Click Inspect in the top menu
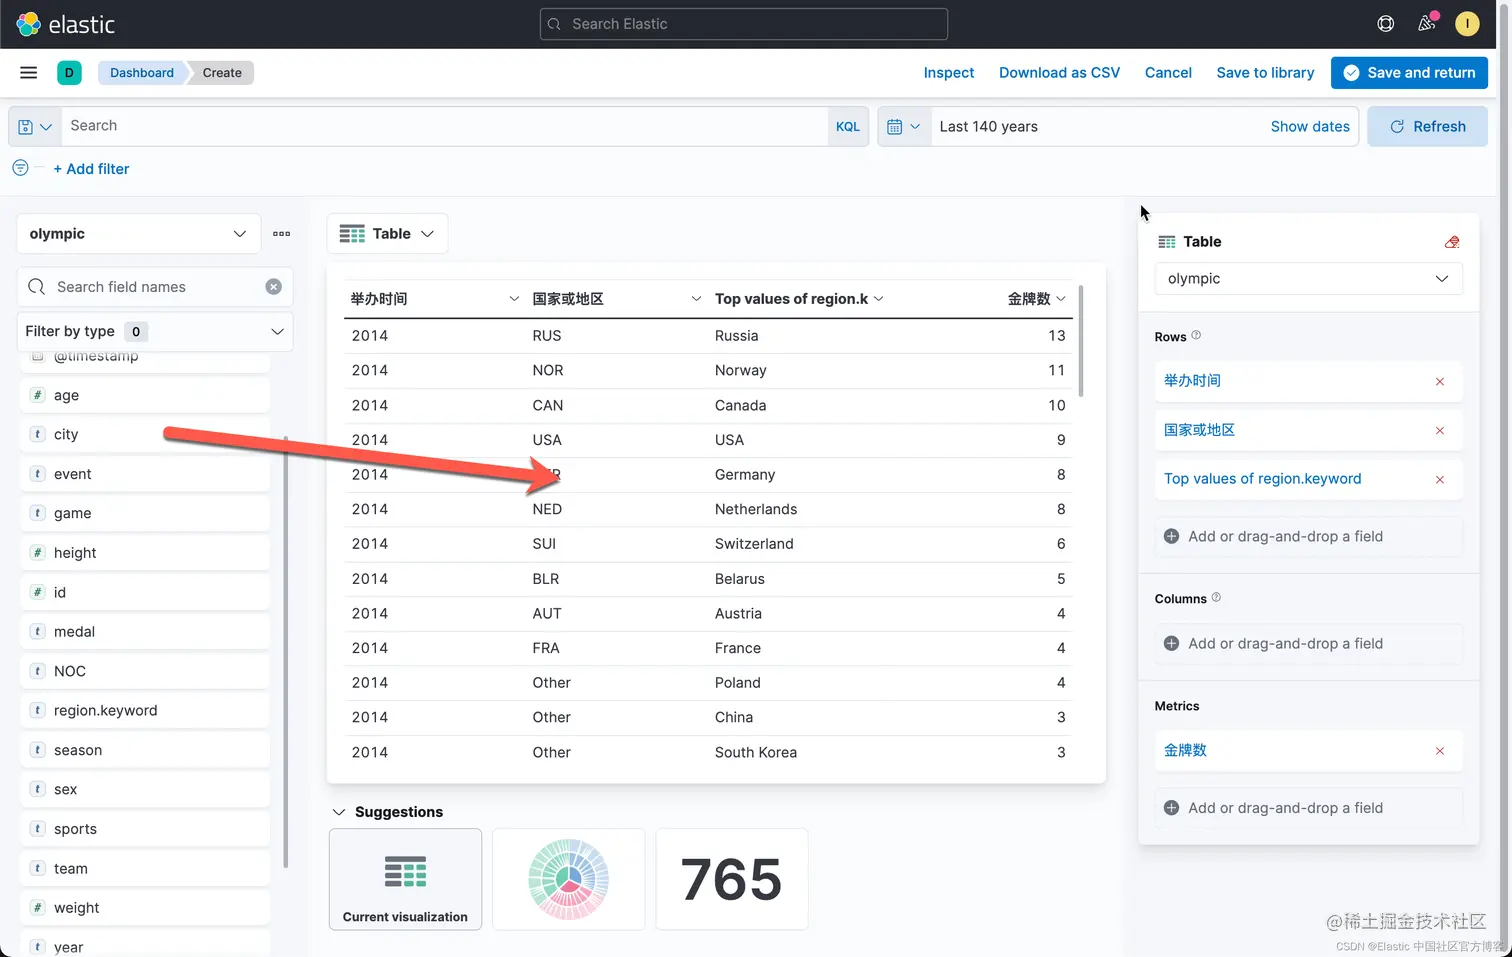The width and height of the screenshot is (1512, 957). [949, 73]
